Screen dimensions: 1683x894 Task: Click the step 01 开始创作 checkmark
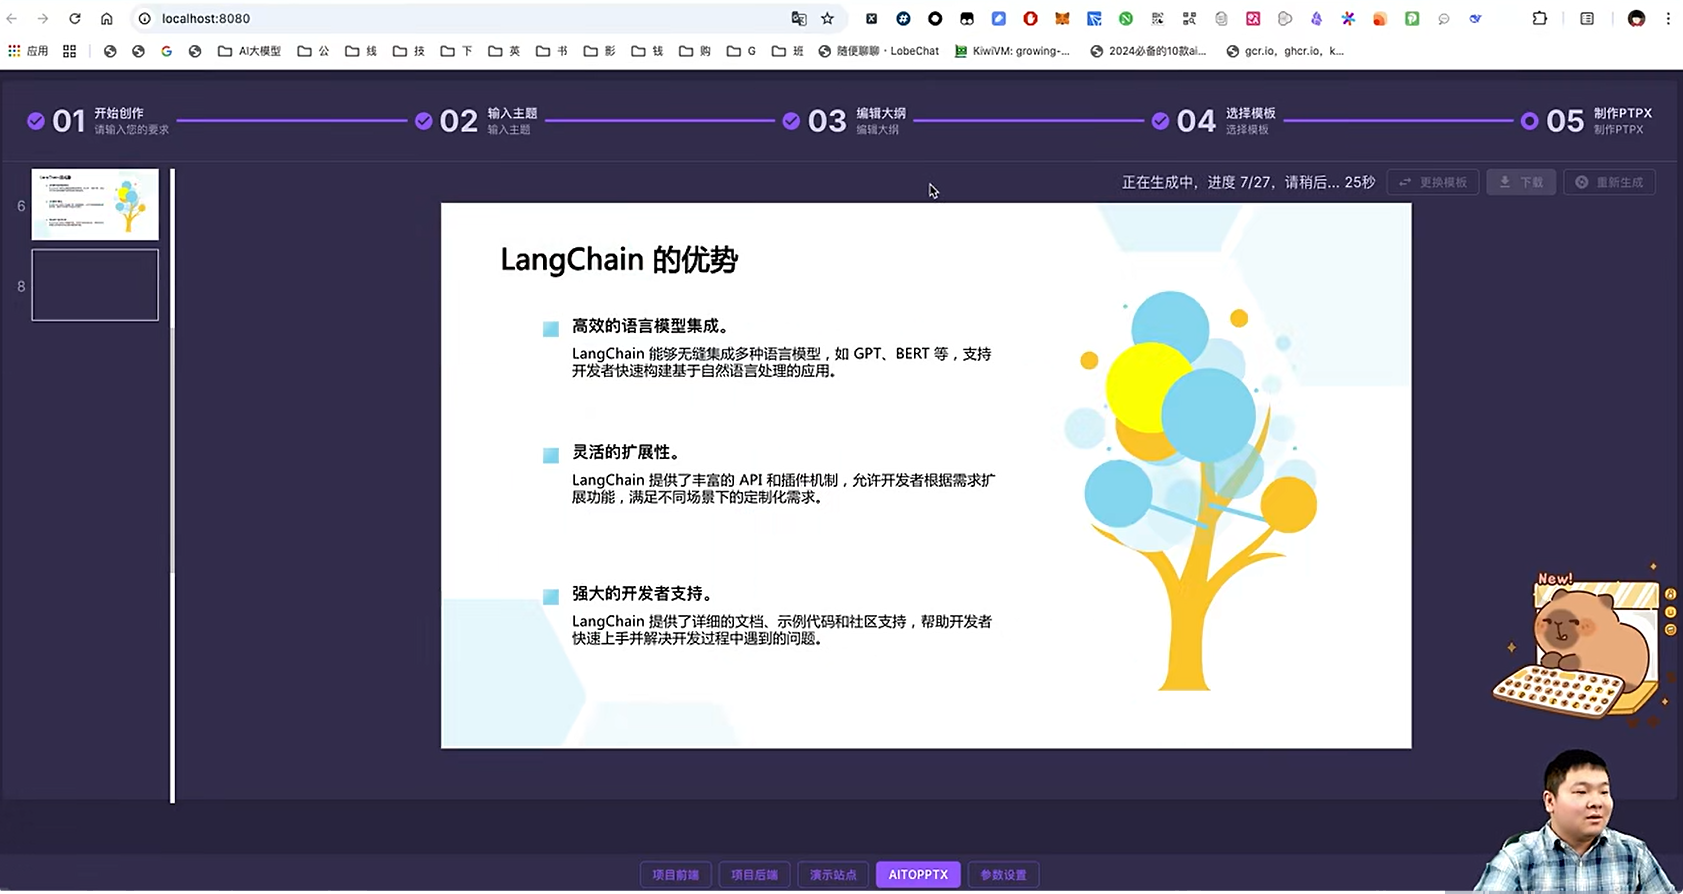[x=36, y=121]
